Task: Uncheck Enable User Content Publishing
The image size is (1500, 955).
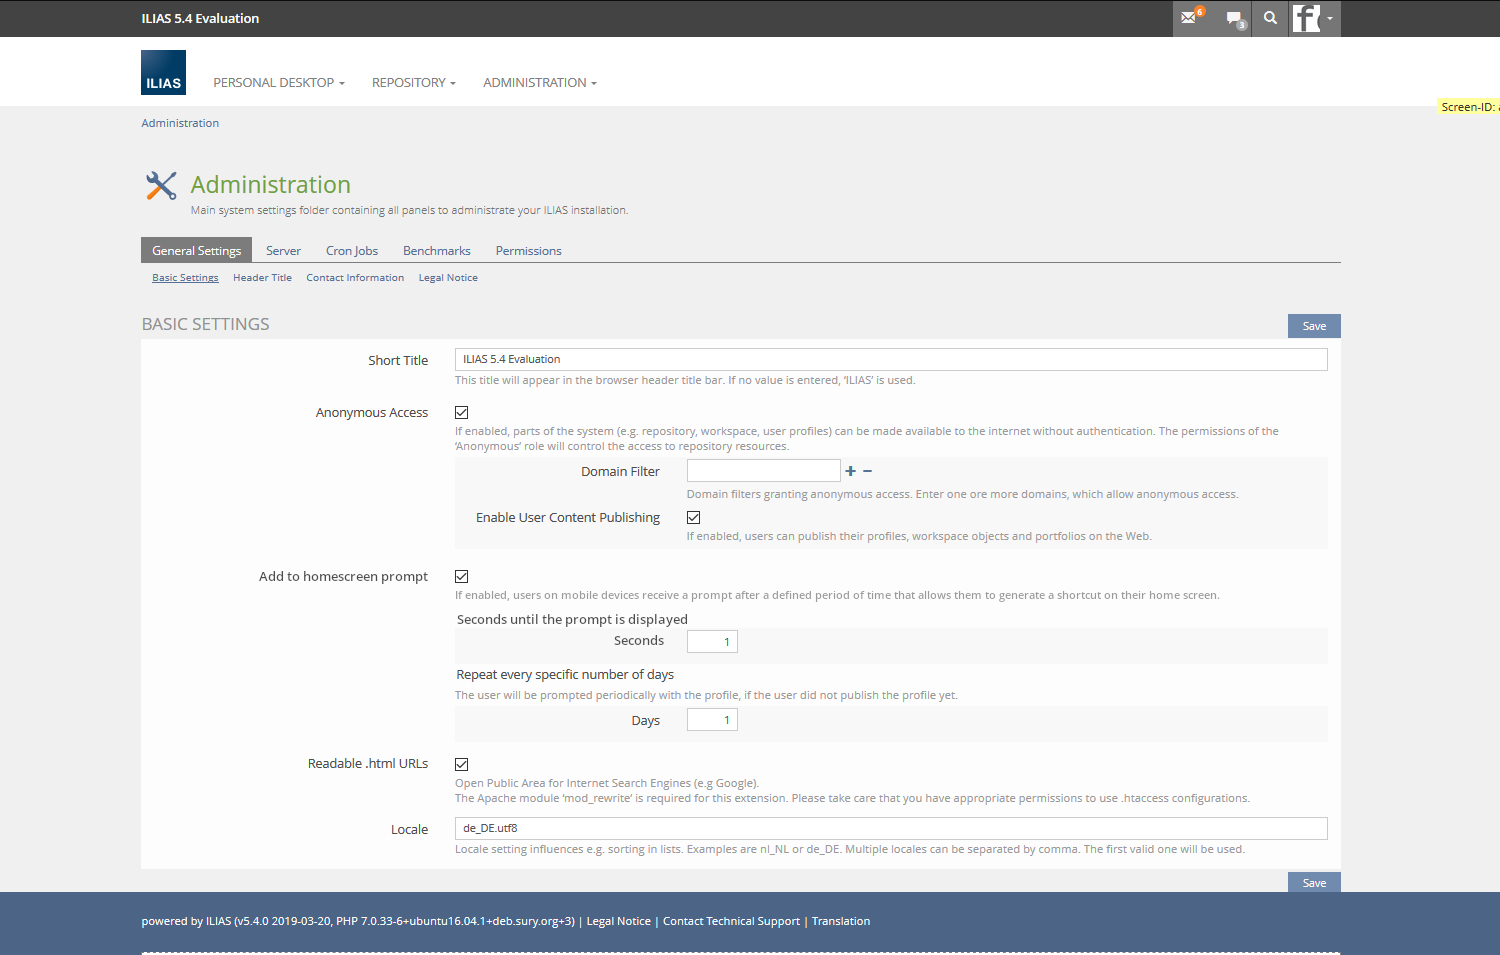Action: [x=694, y=517]
